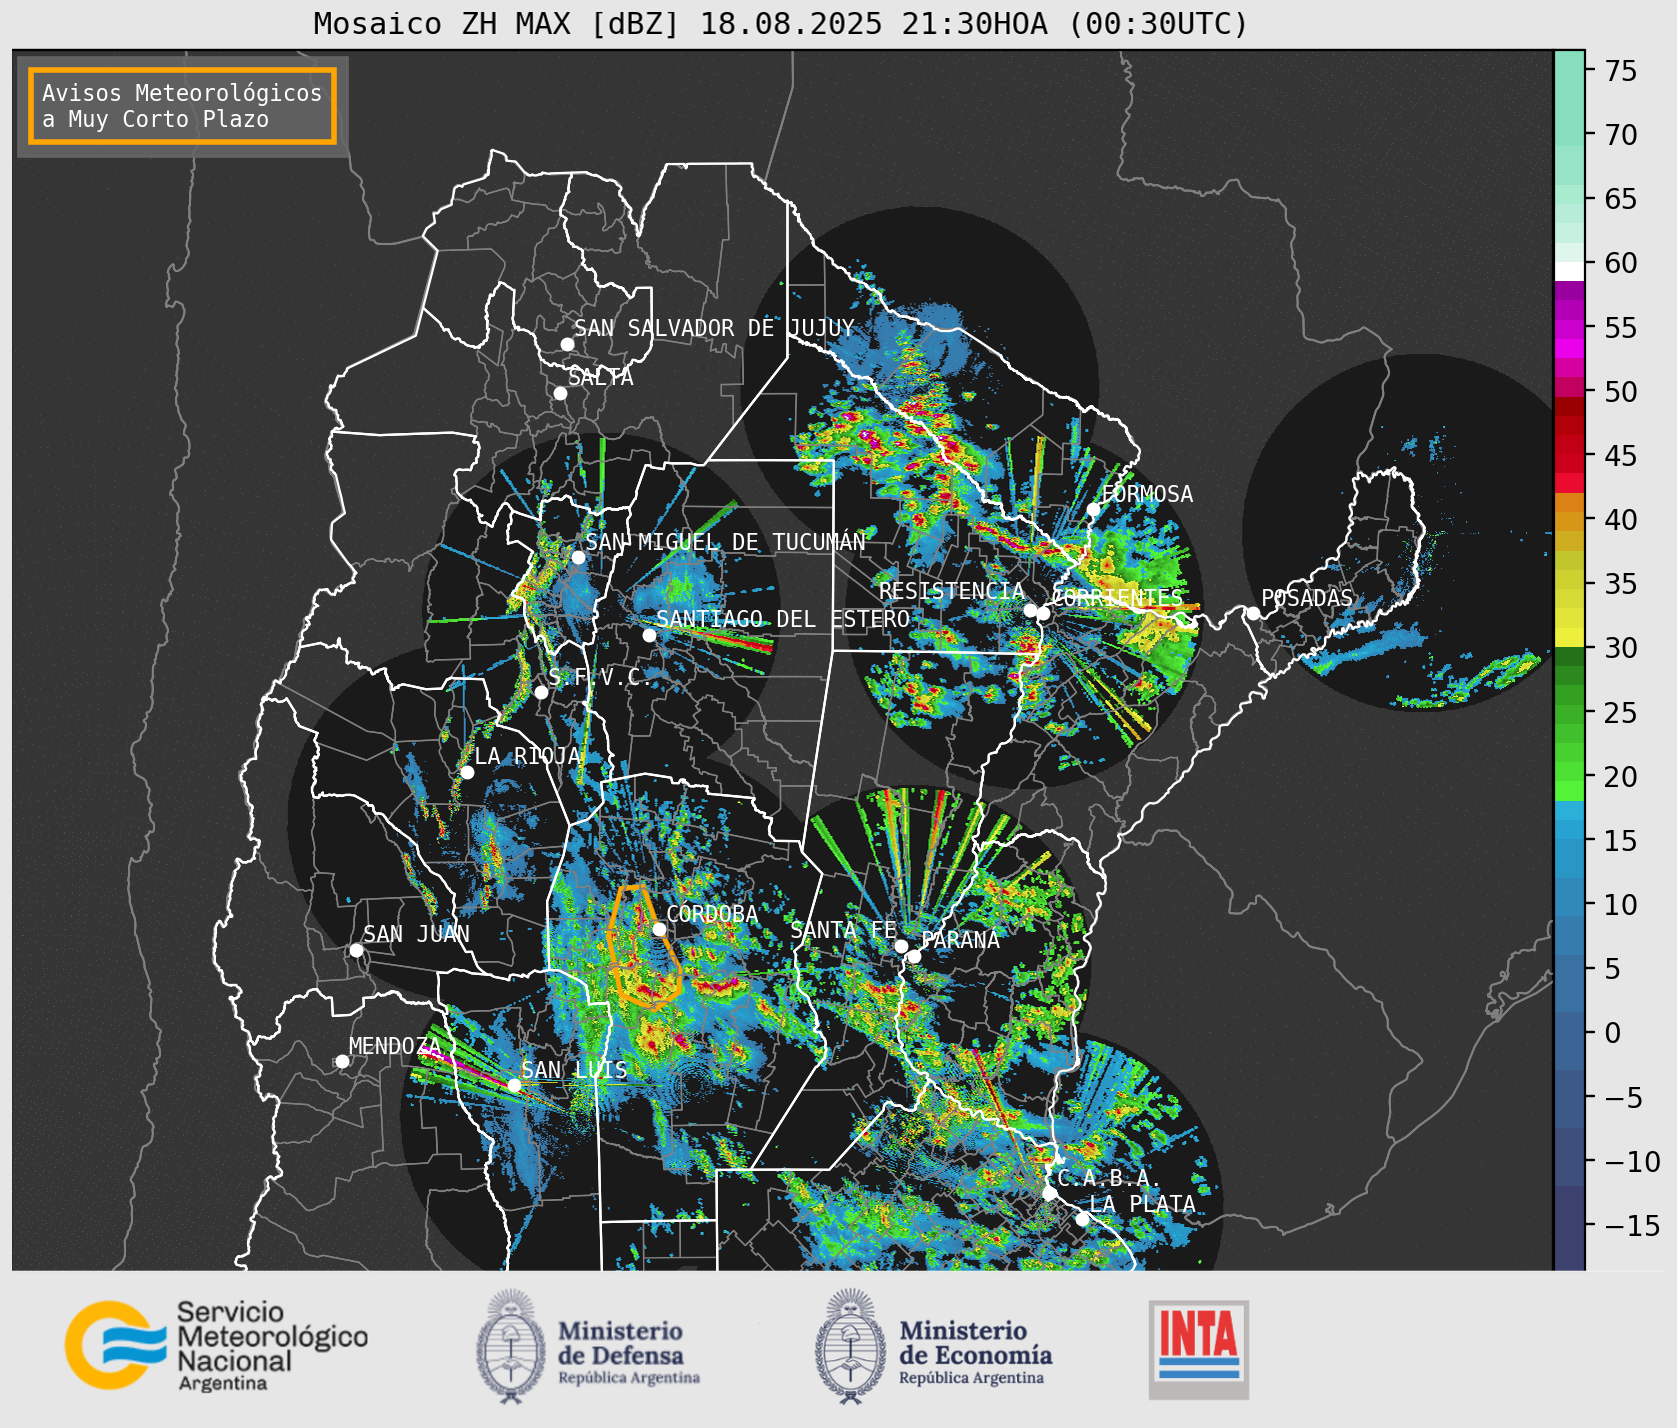Click the LA PLATA city label
Screen dimensions: 1677x1428
[1142, 1204]
